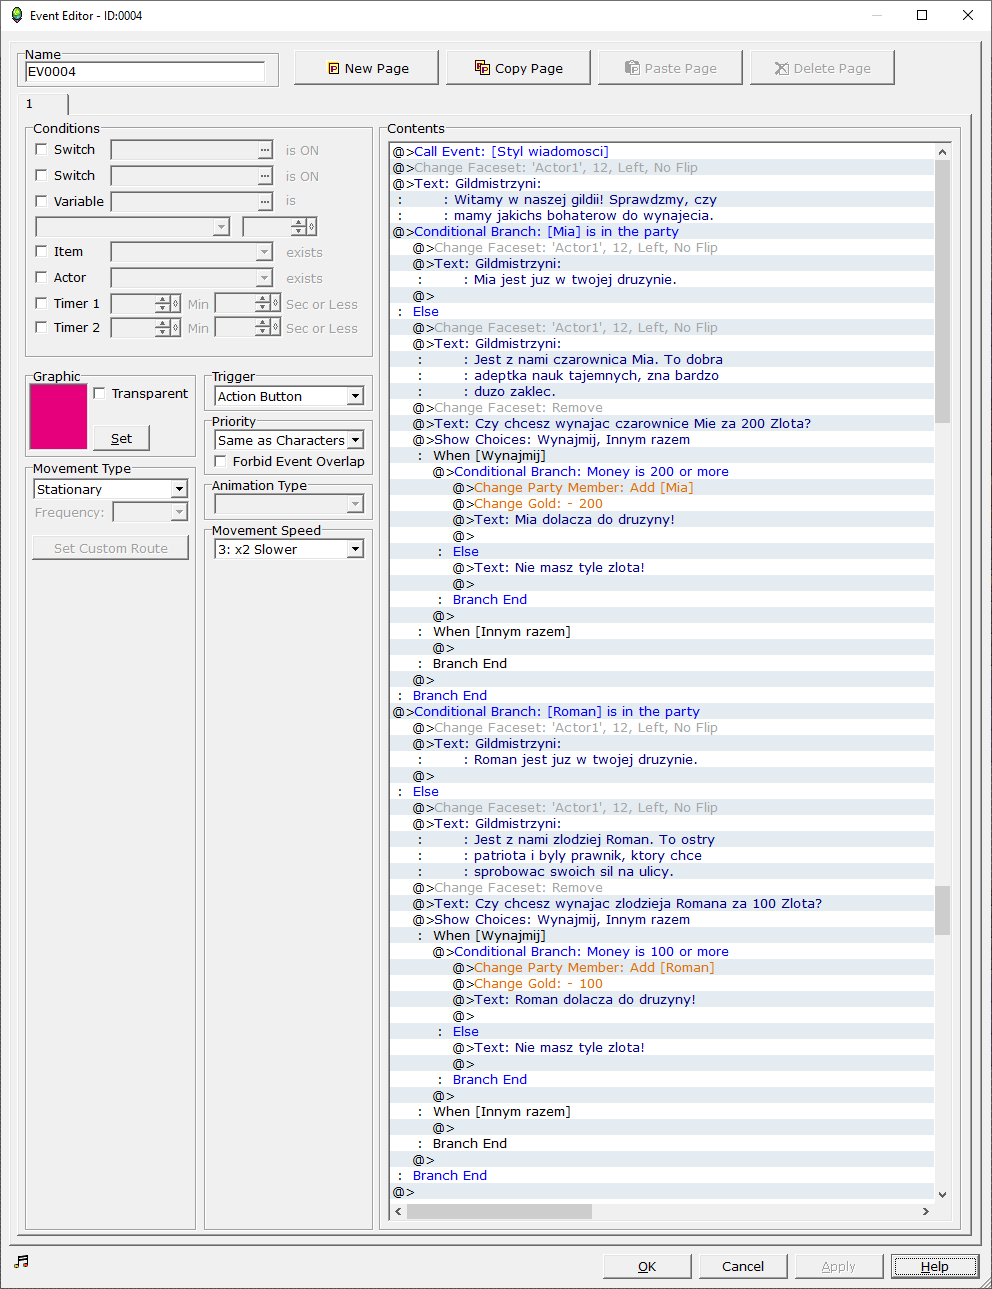Select 'Text: Roman dolacza do druzyny!' line
The image size is (992, 1289).
point(662,1000)
